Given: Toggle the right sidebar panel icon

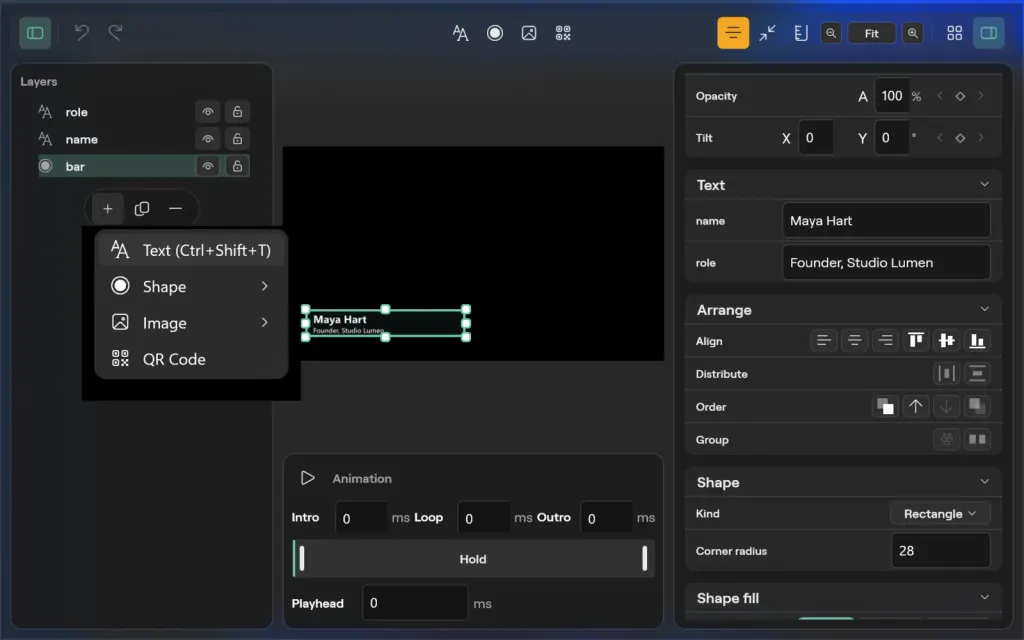Looking at the screenshot, I should pos(989,33).
